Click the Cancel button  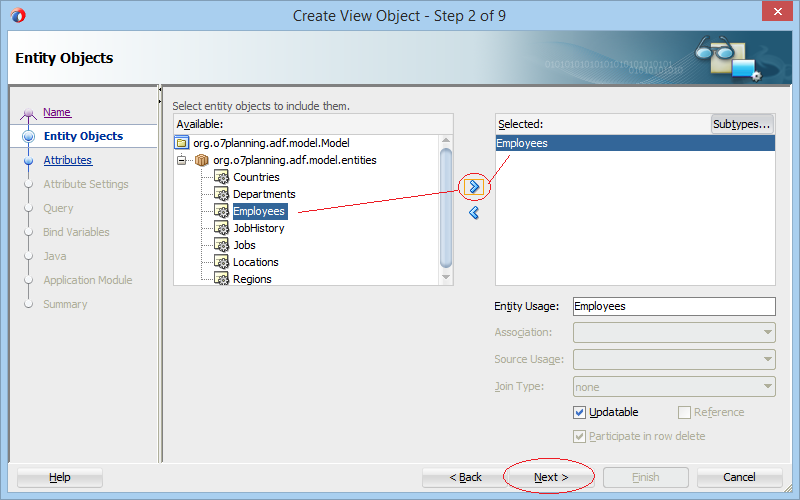(739, 477)
